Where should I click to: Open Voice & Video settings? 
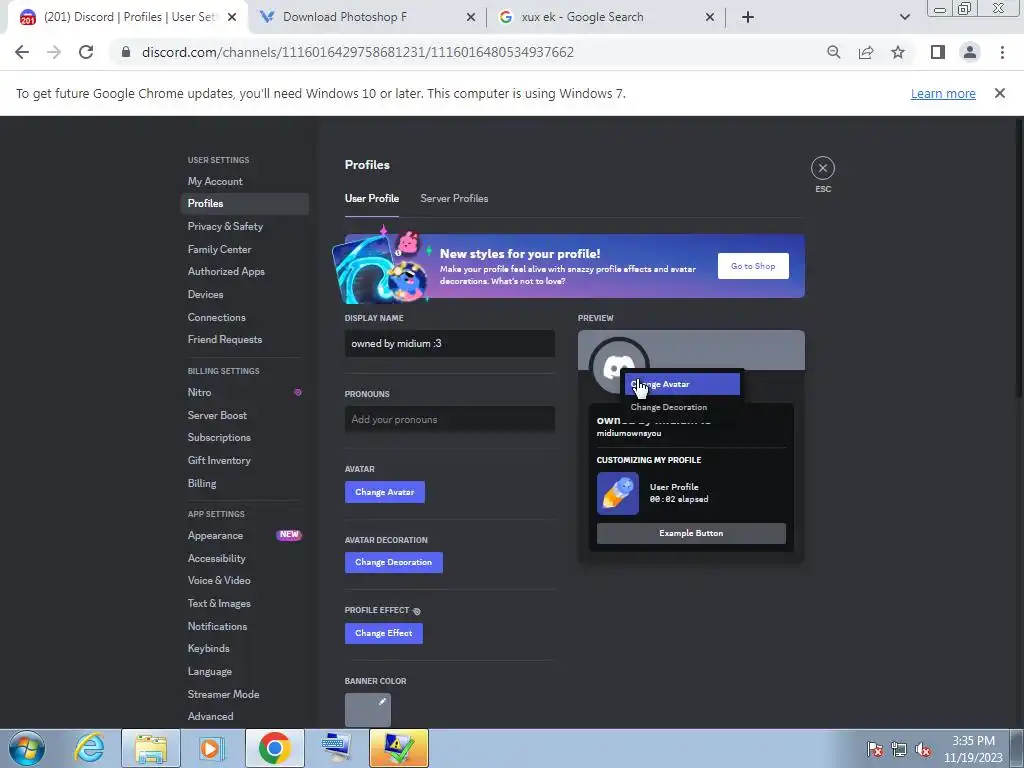click(x=244, y=581)
